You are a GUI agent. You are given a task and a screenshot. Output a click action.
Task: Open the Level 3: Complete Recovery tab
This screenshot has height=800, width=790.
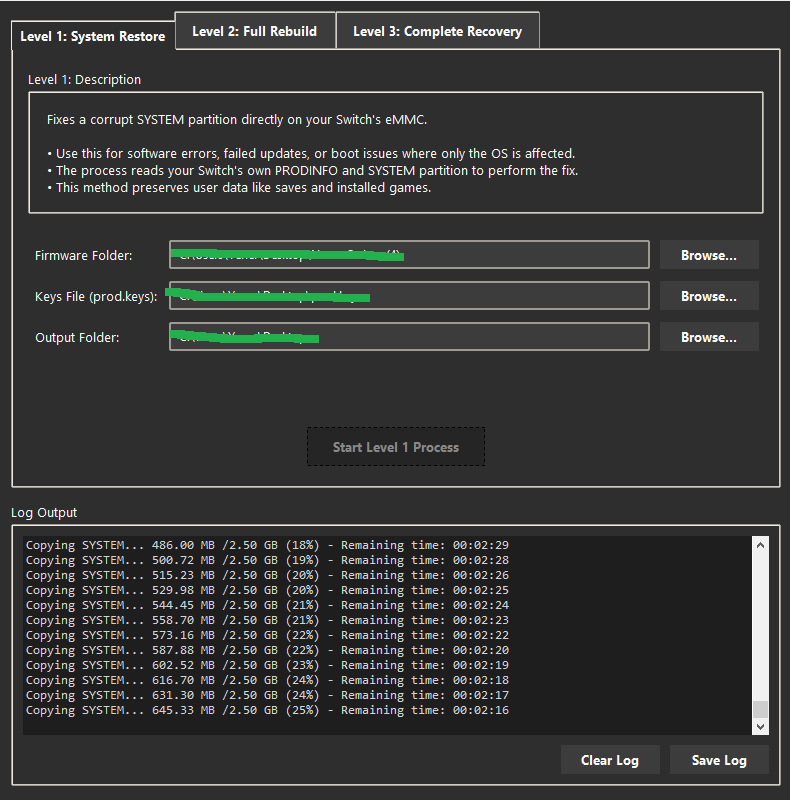437,31
